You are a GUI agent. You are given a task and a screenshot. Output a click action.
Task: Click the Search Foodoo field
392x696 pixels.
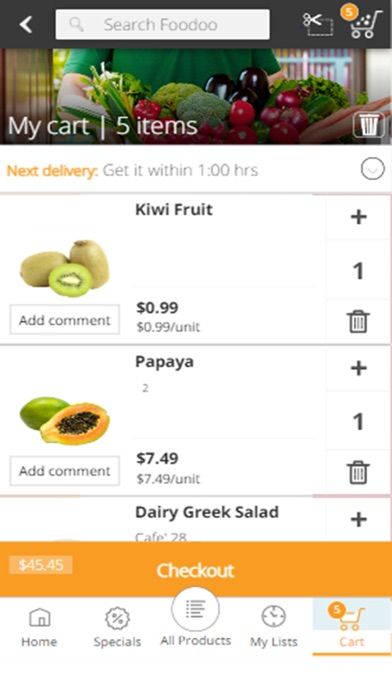pos(162,24)
